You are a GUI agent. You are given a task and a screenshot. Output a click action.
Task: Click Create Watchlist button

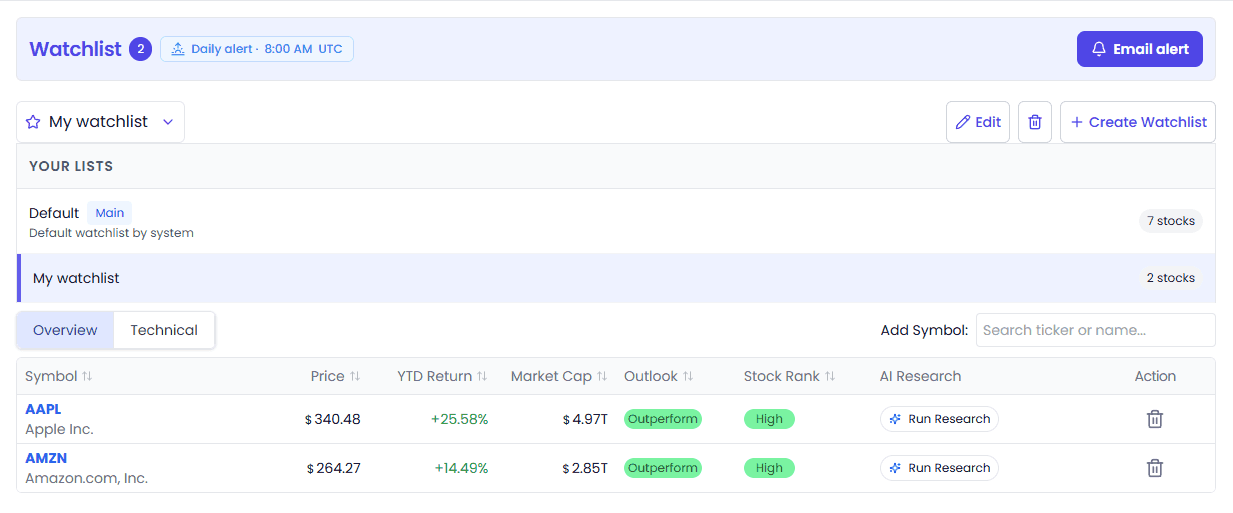click(1138, 122)
